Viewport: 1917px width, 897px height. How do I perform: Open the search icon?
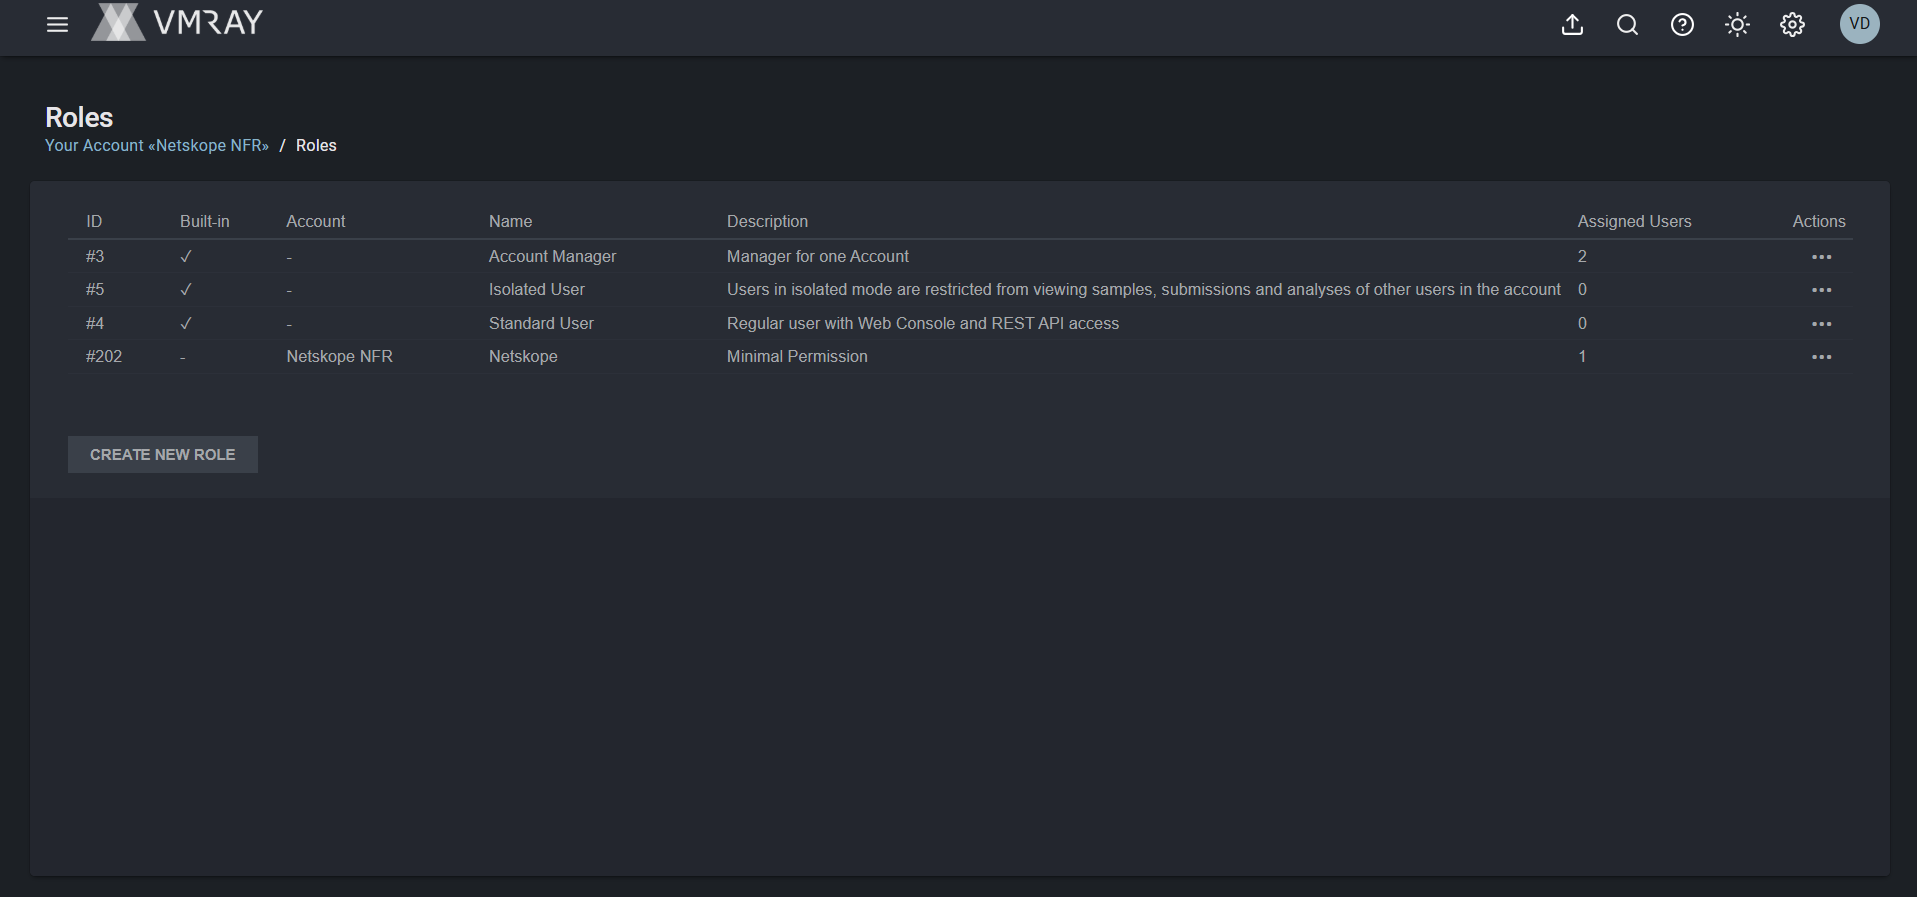pyautogui.click(x=1627, y=25)
